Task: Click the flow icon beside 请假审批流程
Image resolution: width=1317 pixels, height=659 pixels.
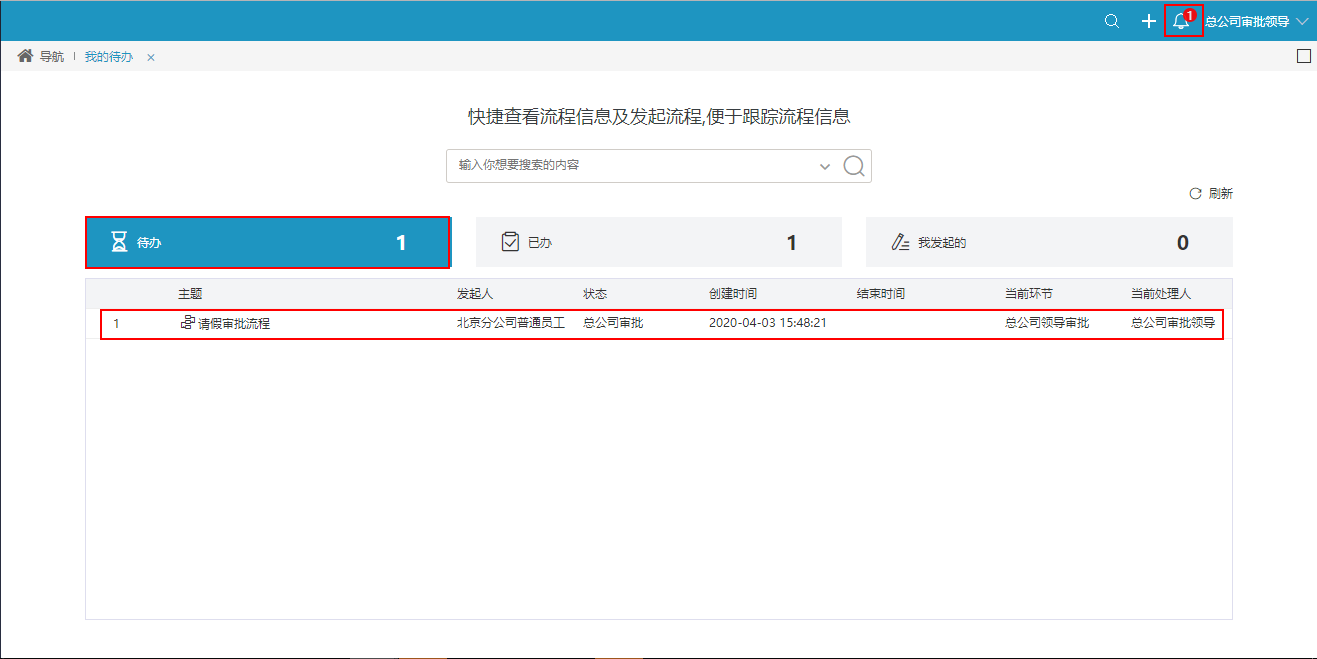Action: click(187, 323)
